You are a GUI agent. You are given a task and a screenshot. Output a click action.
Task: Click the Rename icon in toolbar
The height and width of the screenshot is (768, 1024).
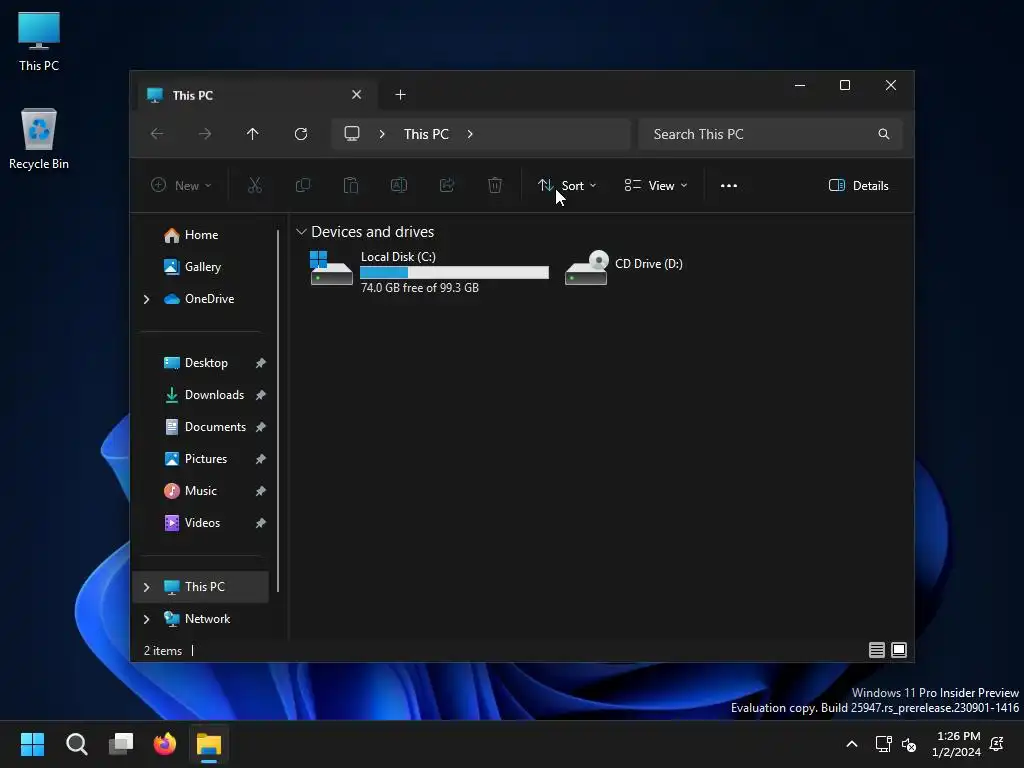coord(399,185)
